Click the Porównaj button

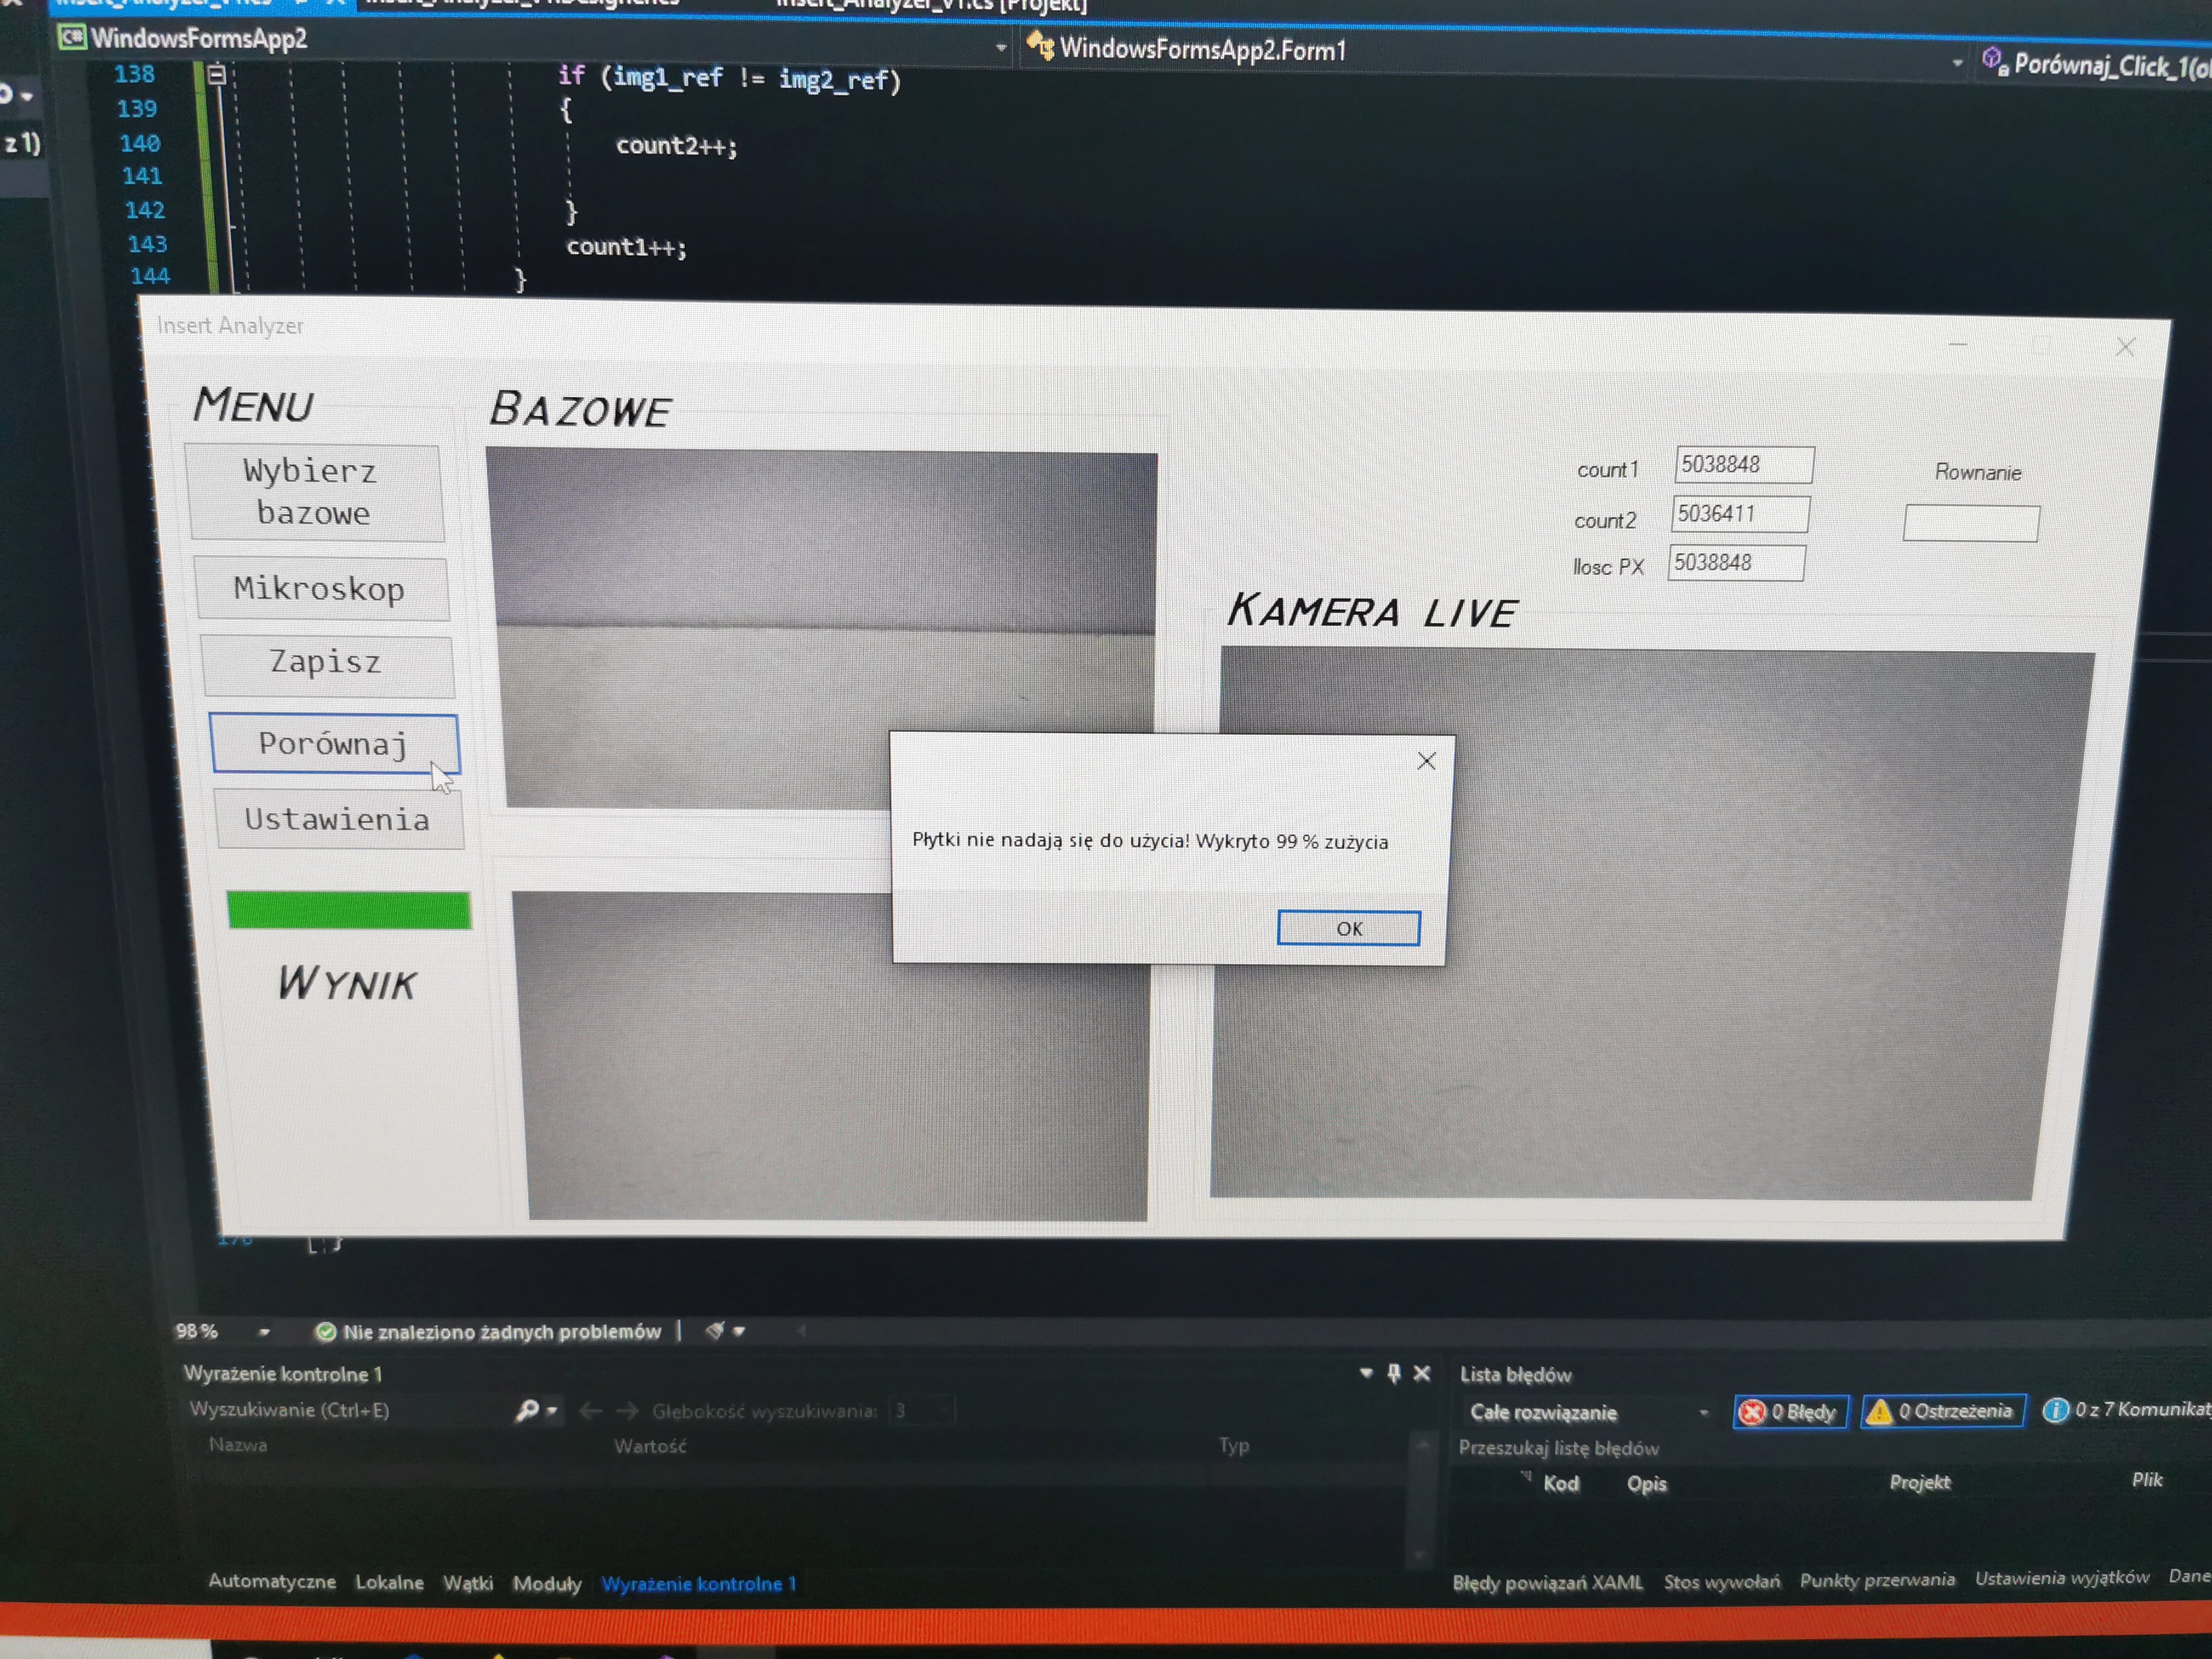coord(334,743)
